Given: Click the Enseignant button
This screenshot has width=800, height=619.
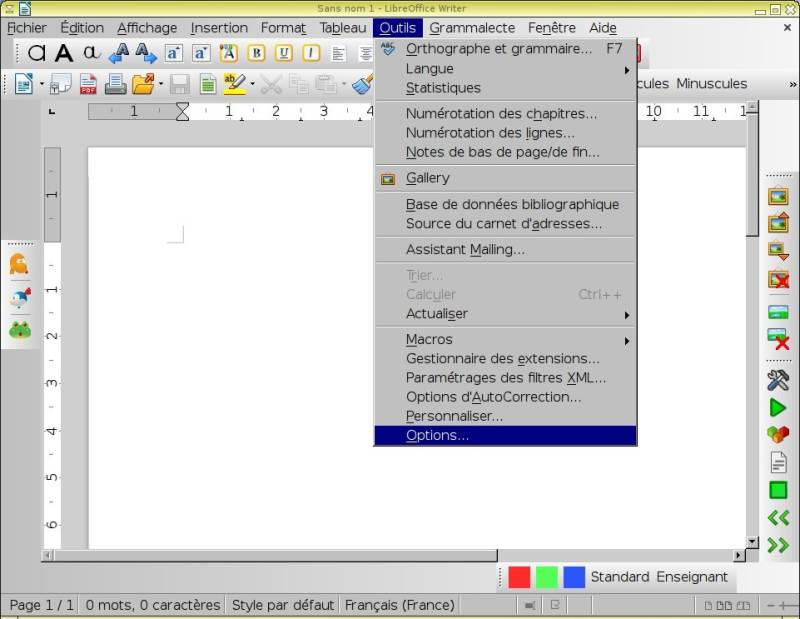Looking at the screenshot, I should pyautogui.click(x=692, y=577).
